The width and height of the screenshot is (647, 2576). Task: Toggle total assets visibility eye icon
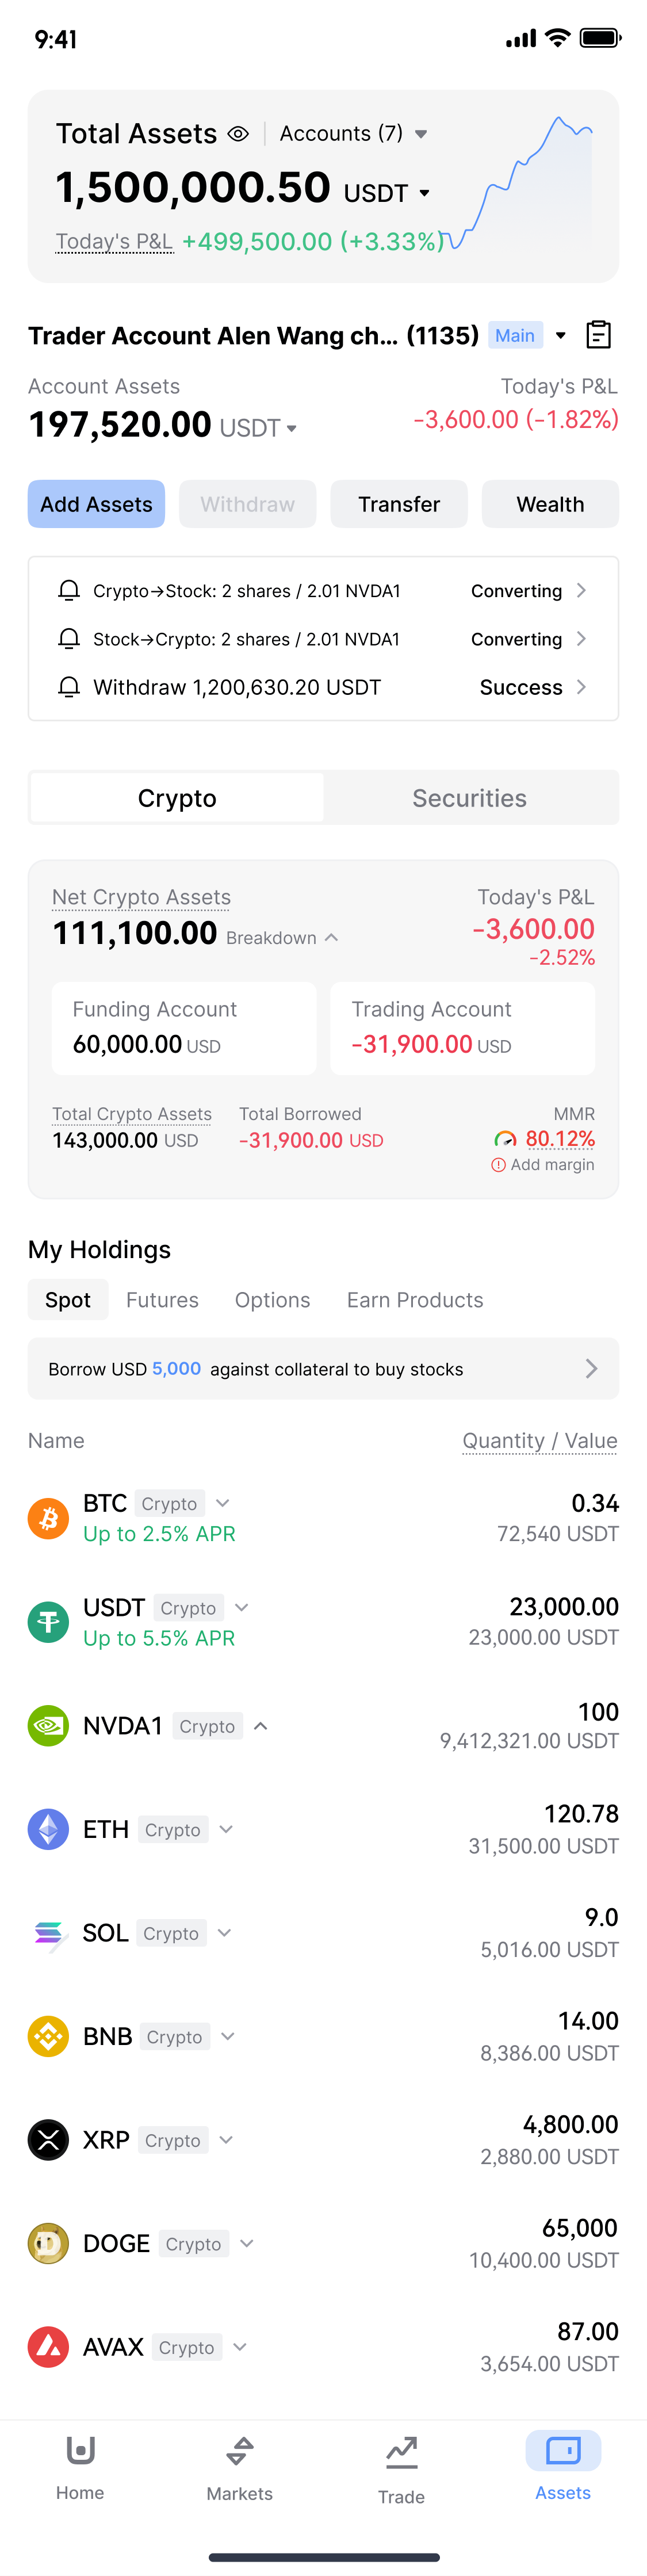point(238,134)
